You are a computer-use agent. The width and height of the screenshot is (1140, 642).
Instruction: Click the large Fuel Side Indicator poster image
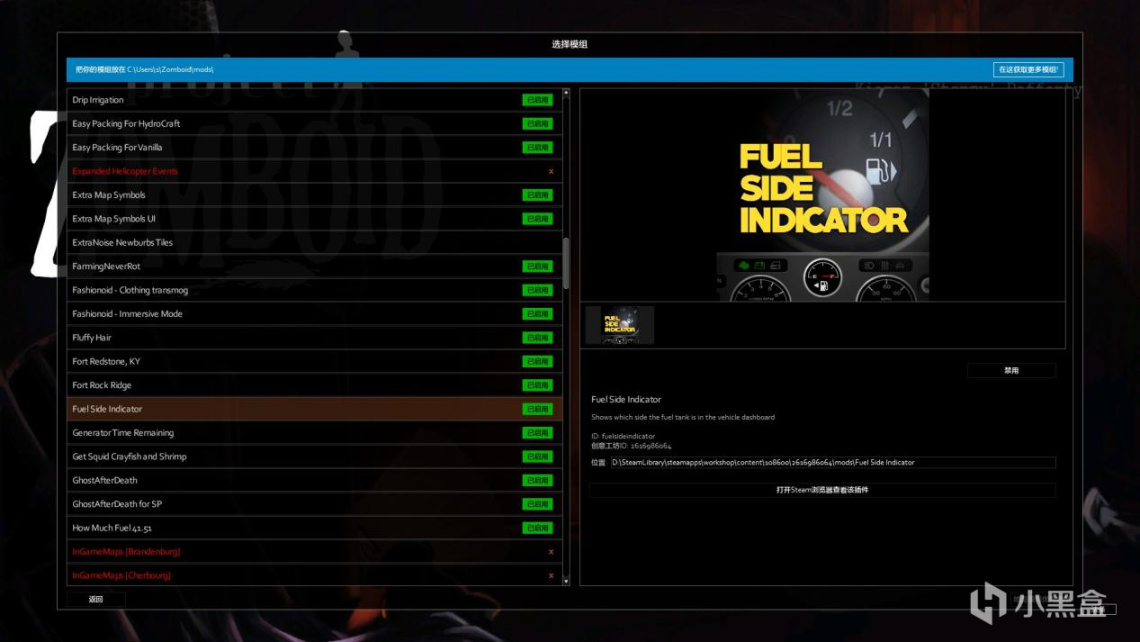click(823, 195)
